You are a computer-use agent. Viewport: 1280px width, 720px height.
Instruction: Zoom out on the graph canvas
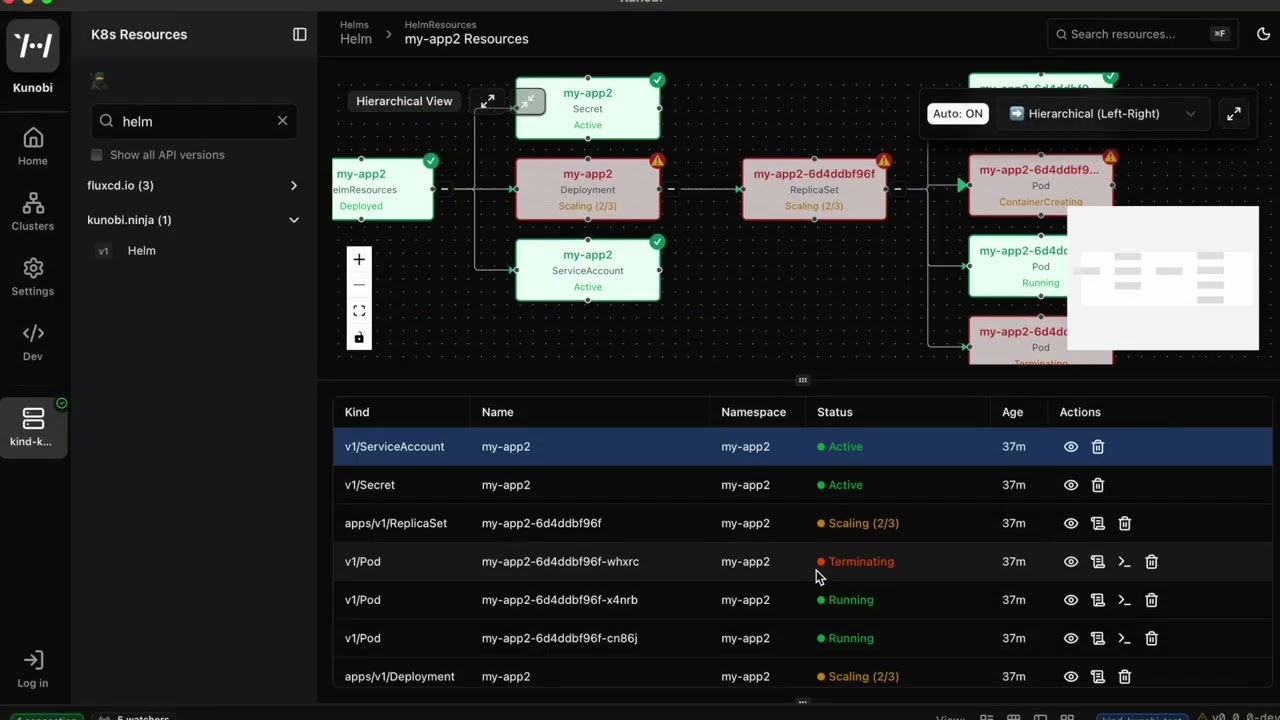359,285
